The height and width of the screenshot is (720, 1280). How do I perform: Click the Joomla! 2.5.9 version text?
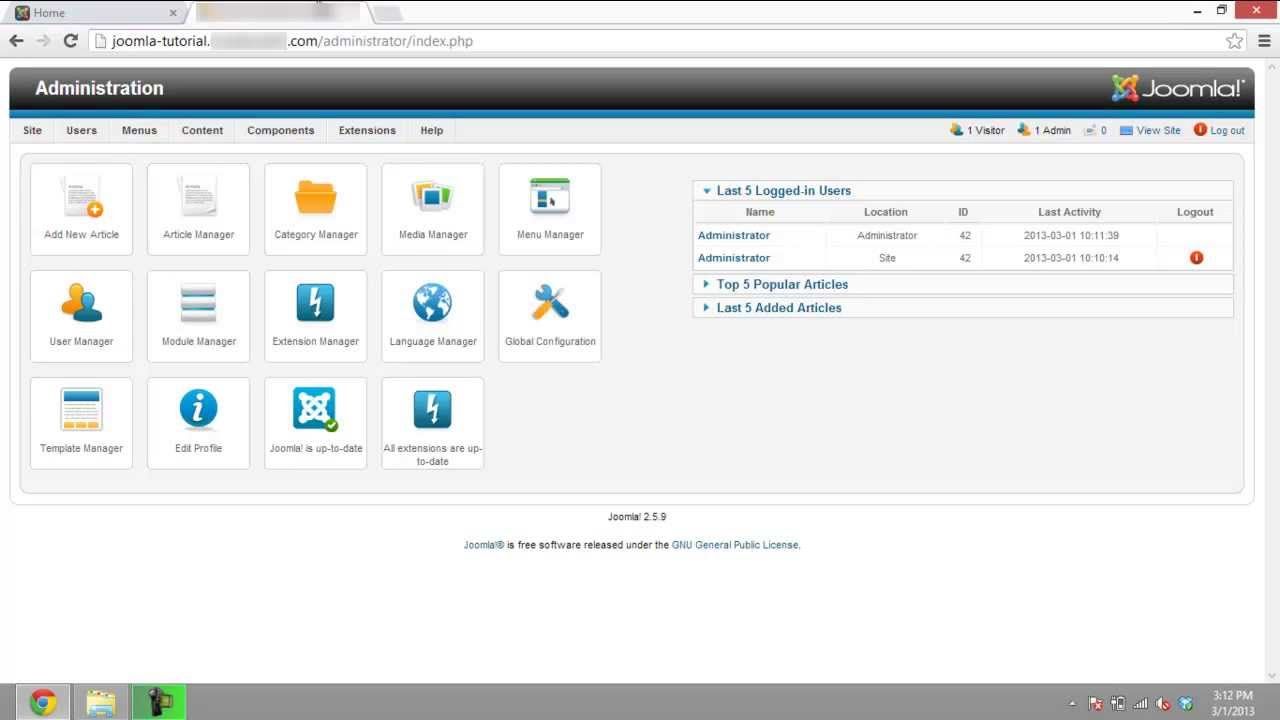point(637,517)
